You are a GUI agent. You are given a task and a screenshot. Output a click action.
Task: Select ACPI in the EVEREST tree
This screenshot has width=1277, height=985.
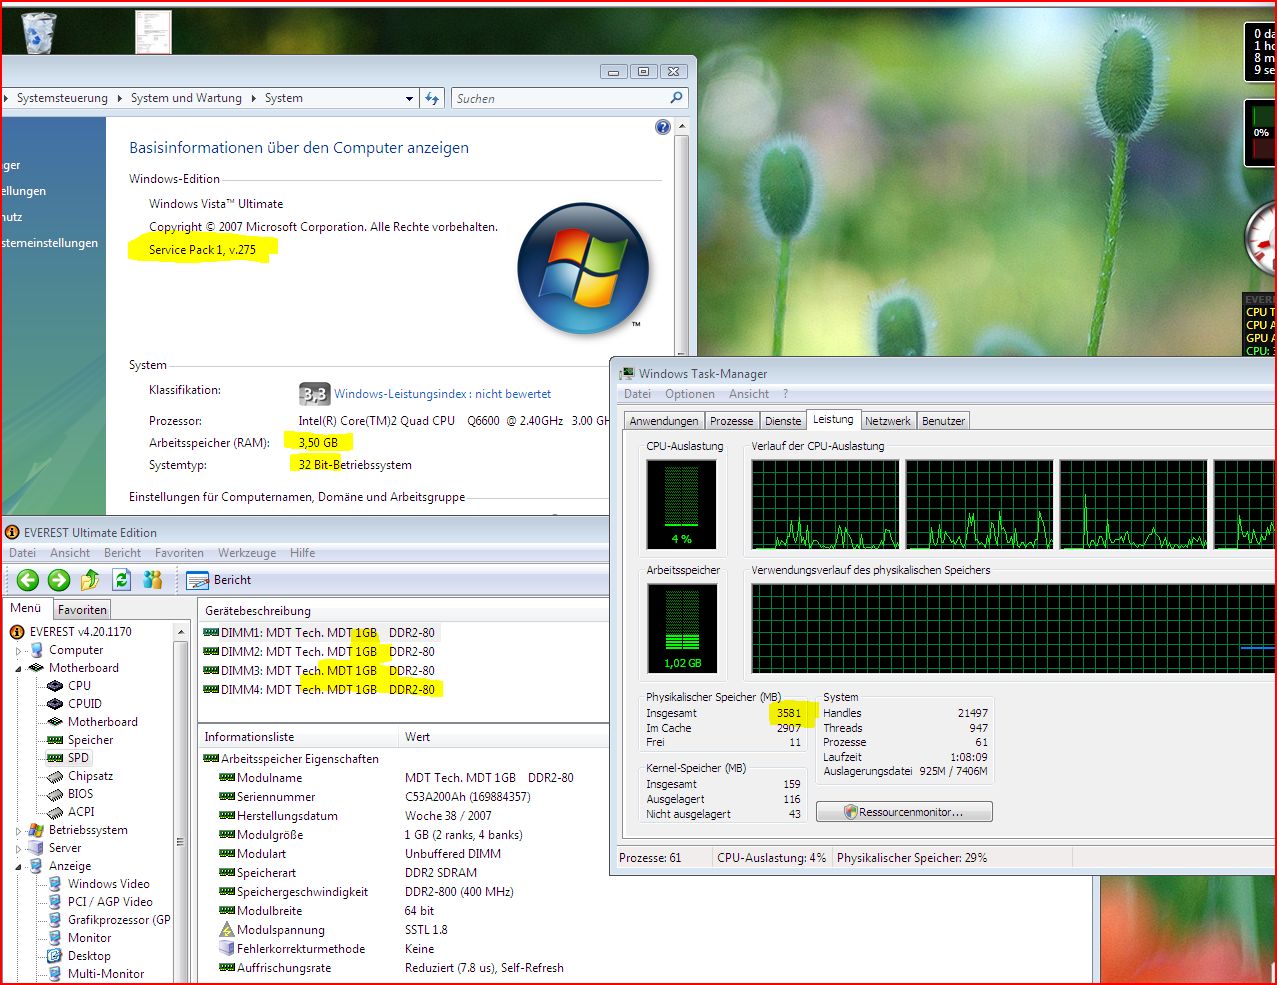pyautogui.click(x=82, y=812)
